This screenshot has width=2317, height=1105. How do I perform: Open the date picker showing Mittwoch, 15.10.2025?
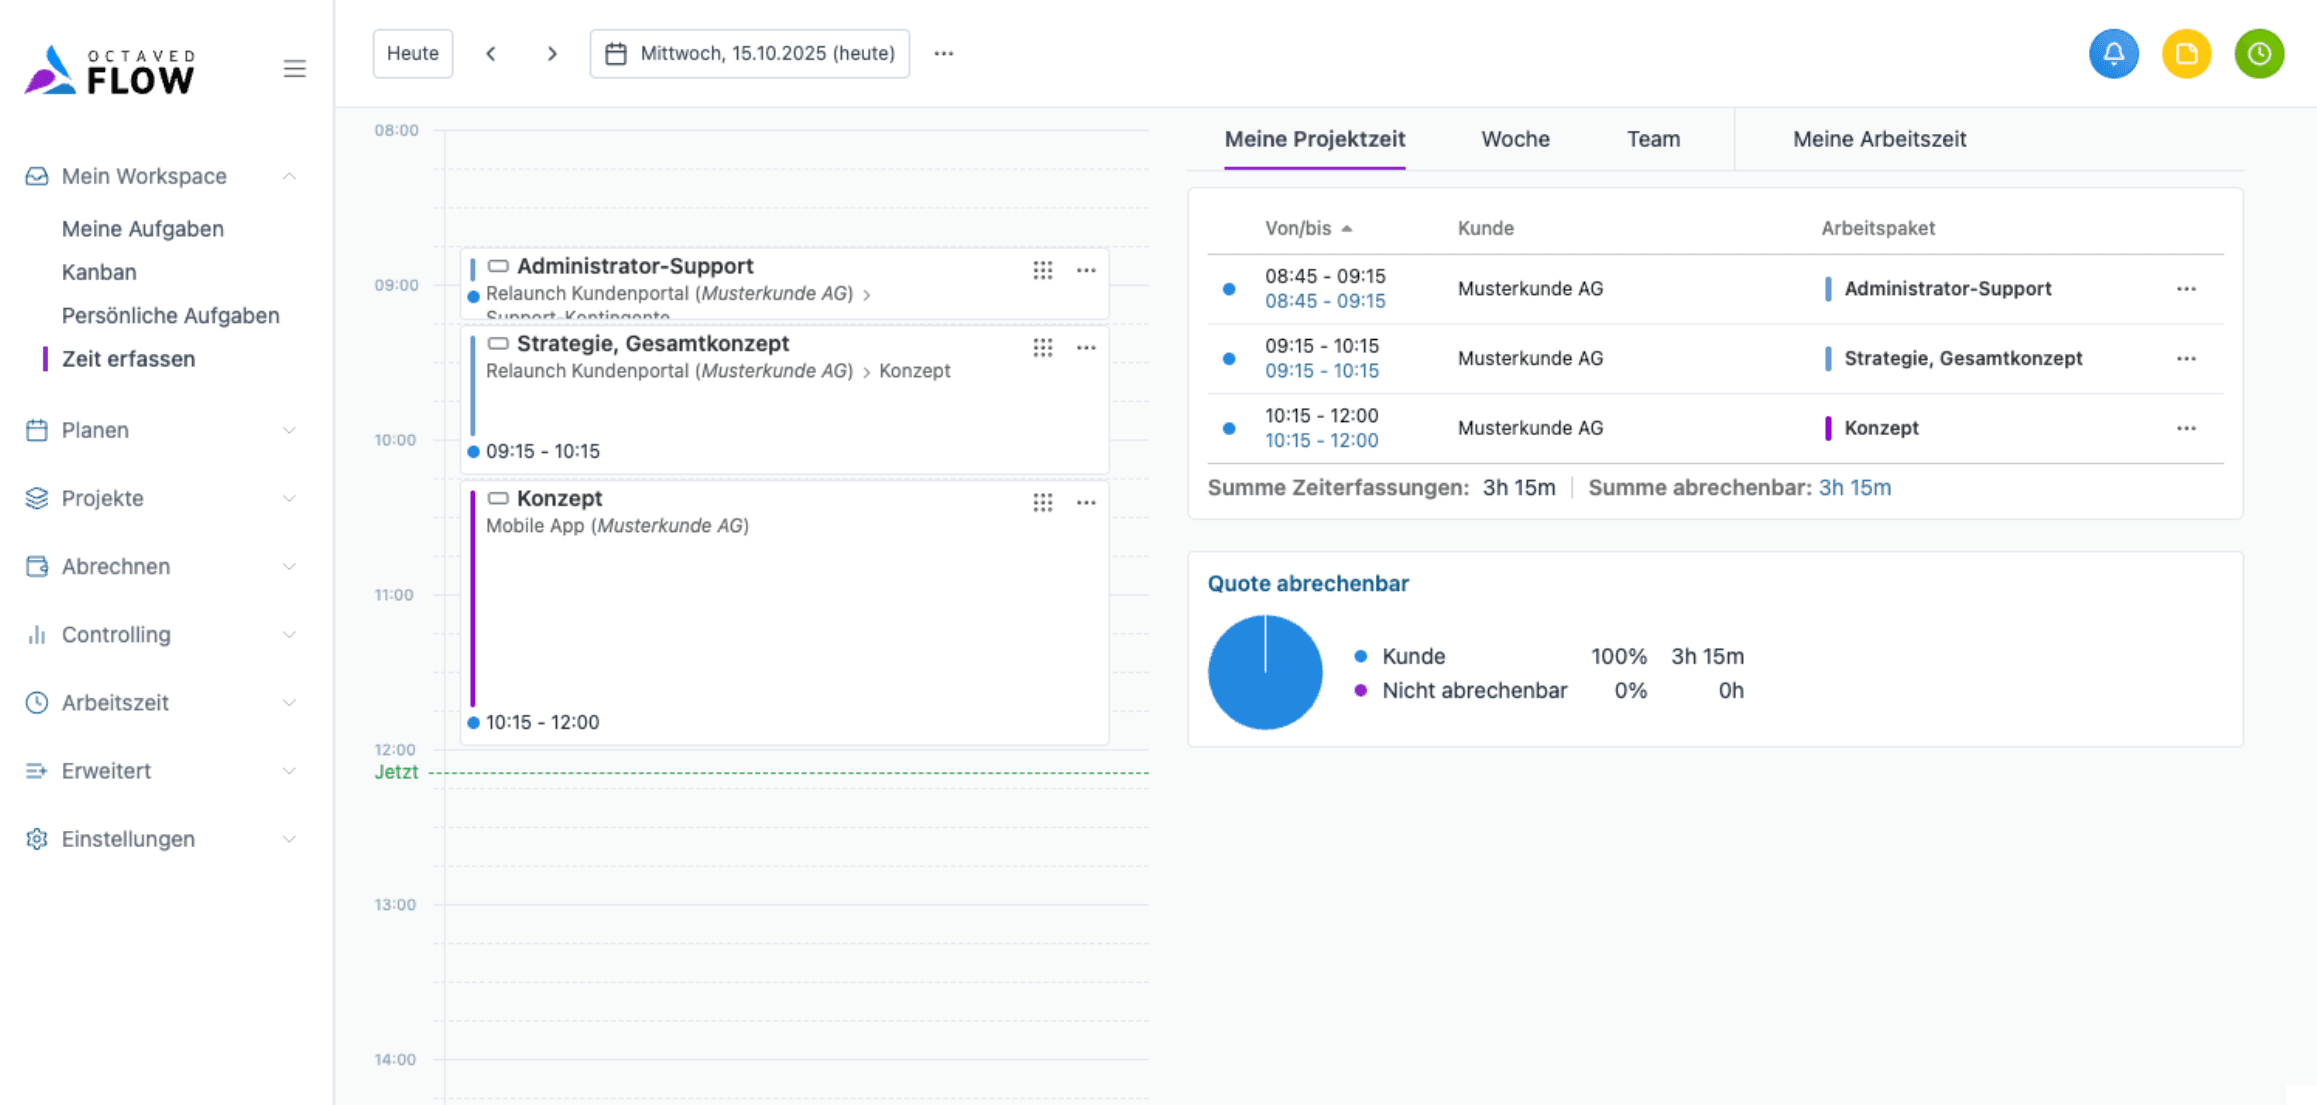749,54
